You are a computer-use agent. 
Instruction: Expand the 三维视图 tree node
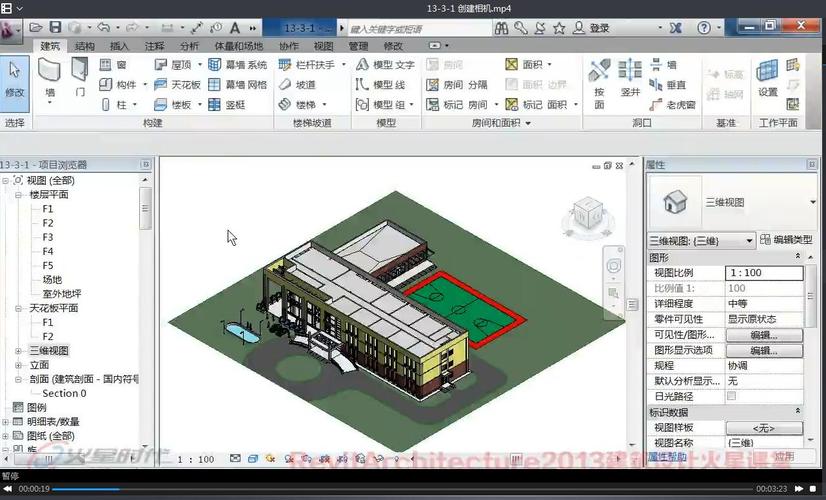point(19,351)
